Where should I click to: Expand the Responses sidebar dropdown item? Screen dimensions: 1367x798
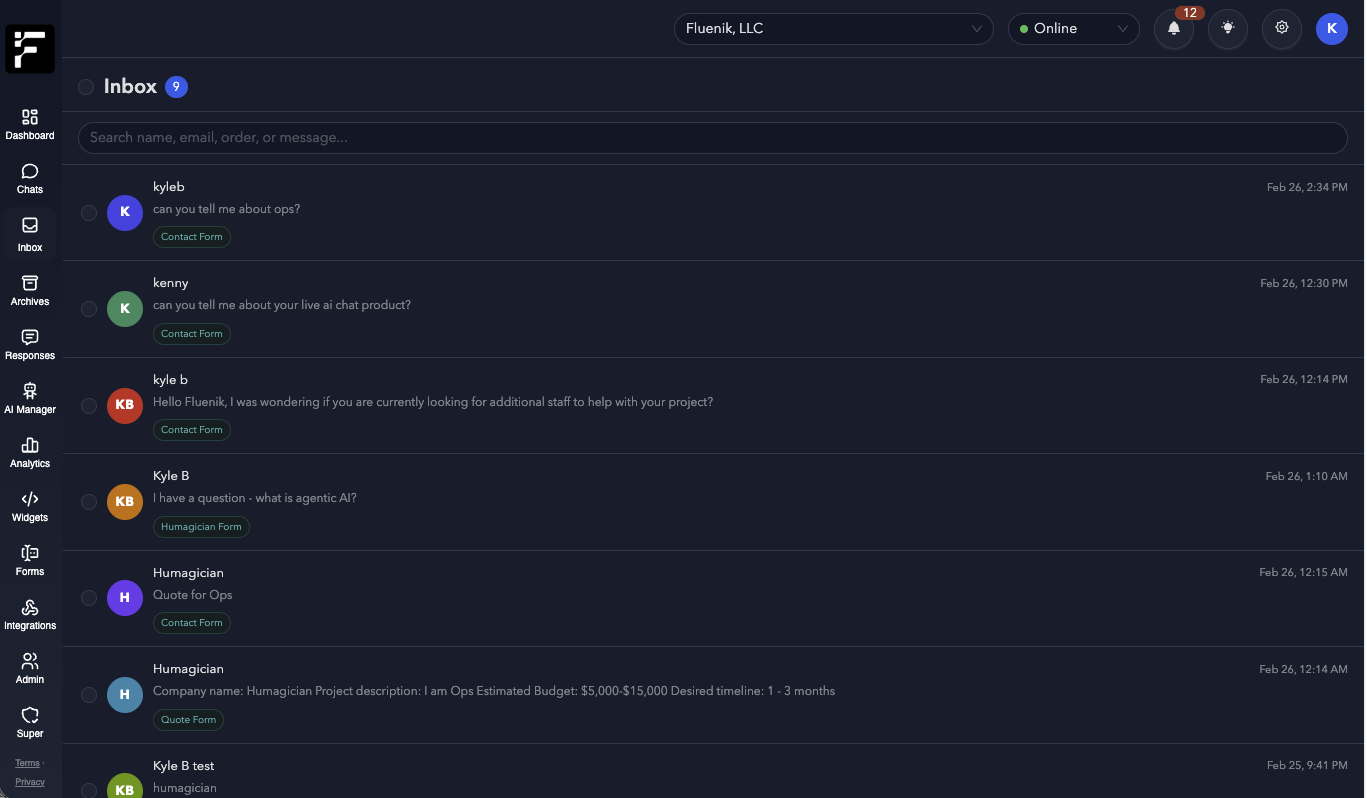click(x=29, y=345)
